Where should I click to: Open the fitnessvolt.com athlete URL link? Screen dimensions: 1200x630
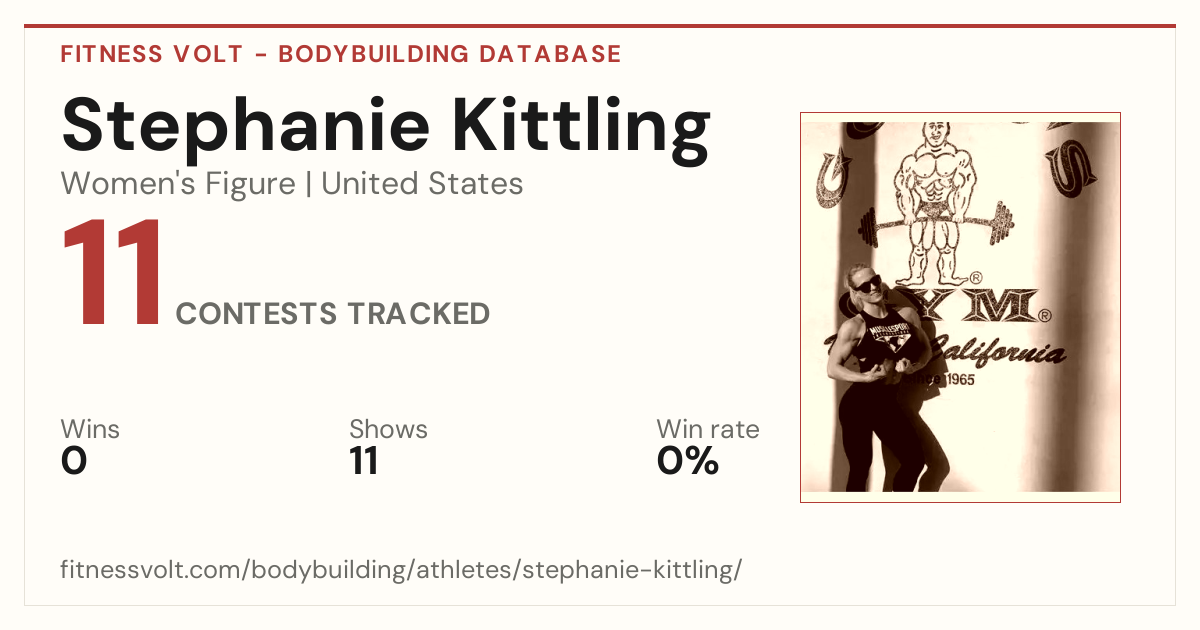[x=401, y=571]
